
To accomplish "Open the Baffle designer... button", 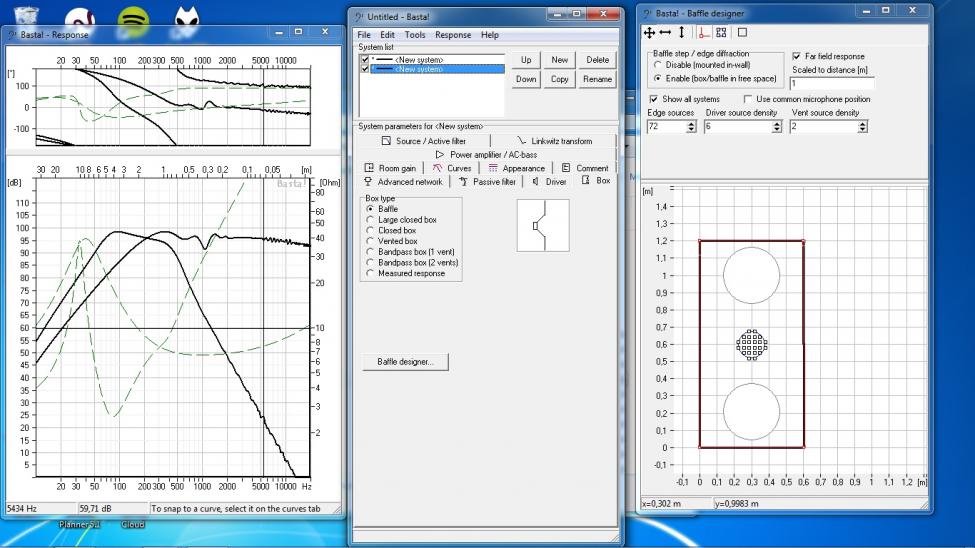I will pyautogui.click(x=405, y=361).
